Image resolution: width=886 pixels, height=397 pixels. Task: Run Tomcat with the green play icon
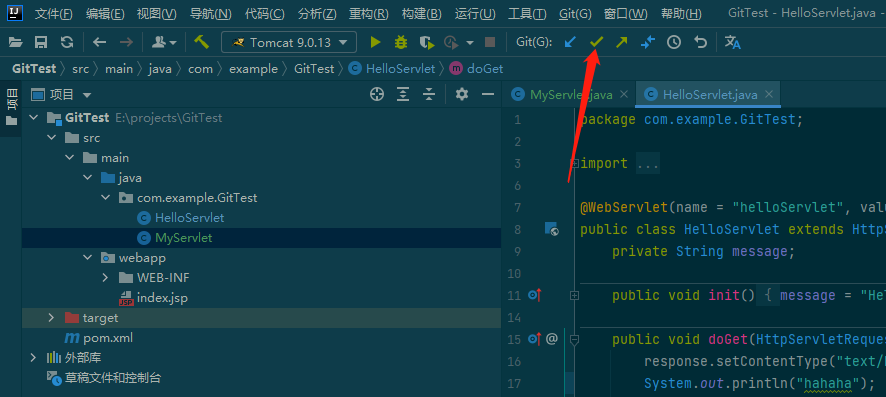pyautogui.click(x=375, y=42)
